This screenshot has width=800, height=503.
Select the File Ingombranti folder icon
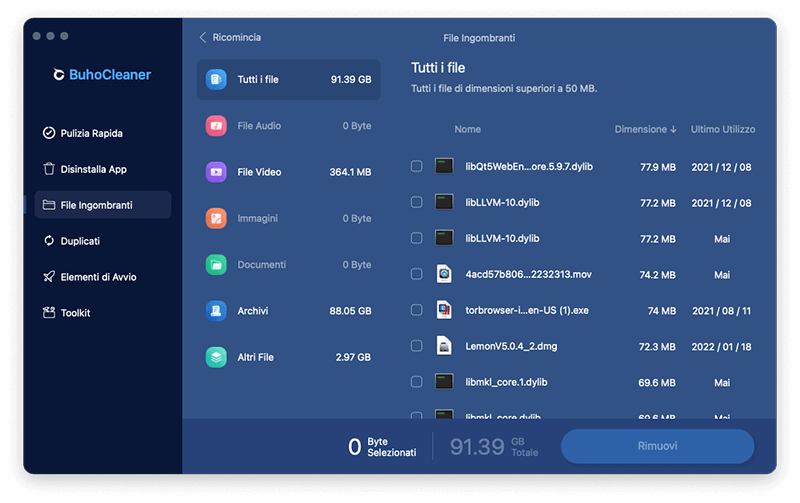point(49,205)
